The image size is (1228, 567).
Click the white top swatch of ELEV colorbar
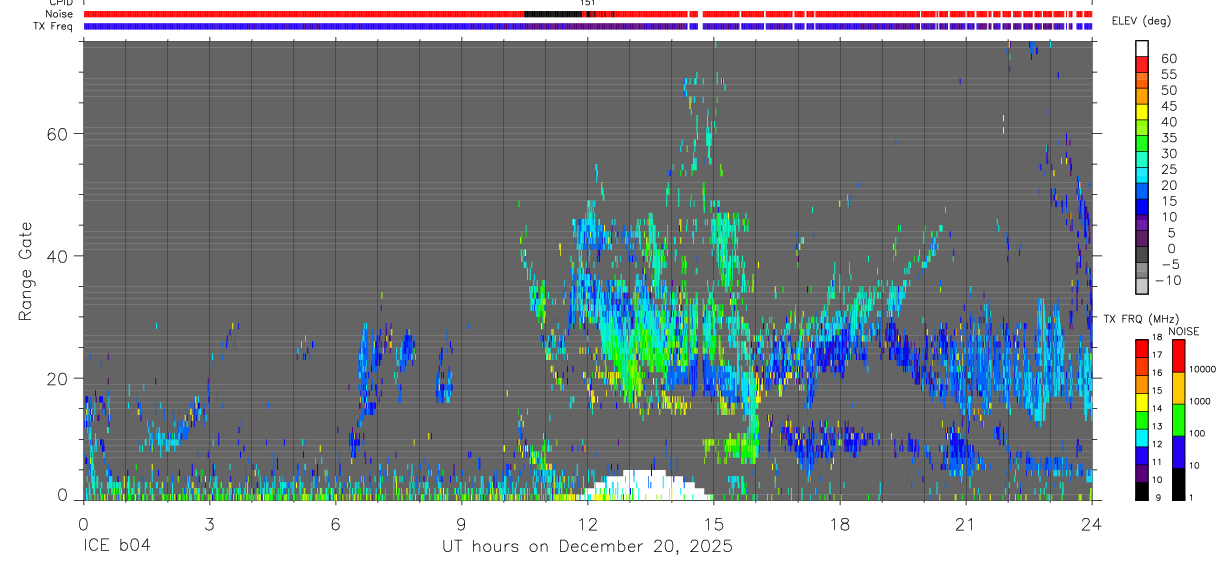pyautogui.click(x=1142, y=46)
